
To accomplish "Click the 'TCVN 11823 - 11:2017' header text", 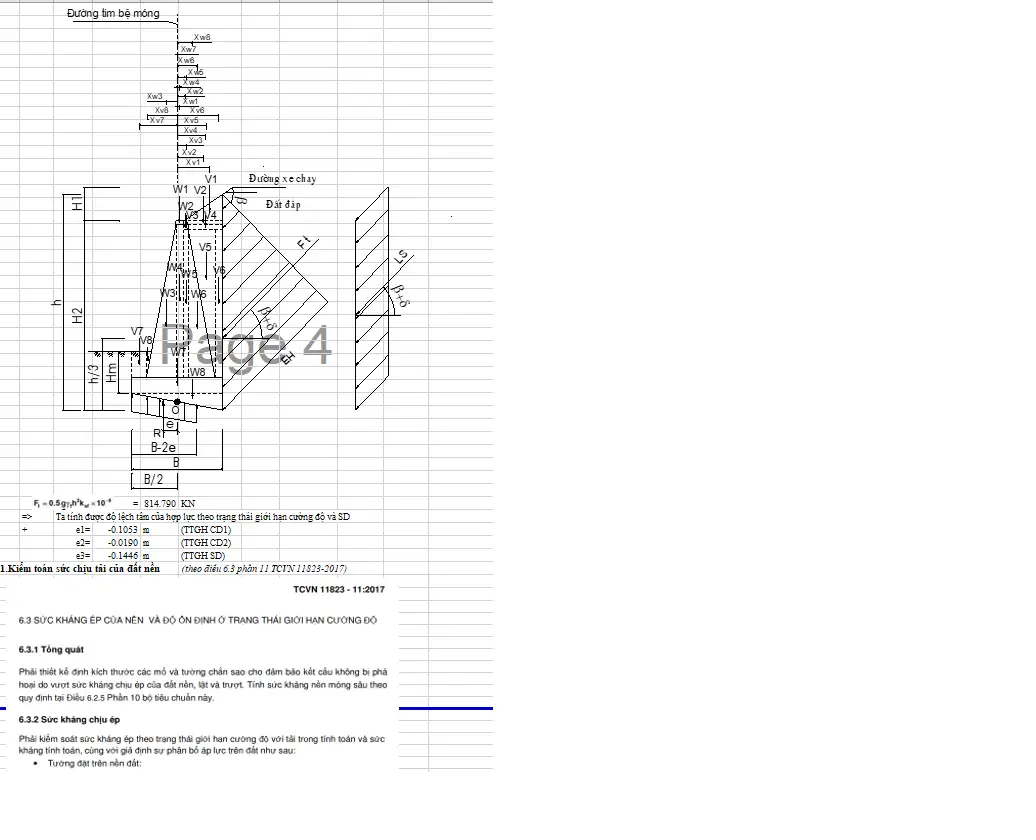I will point(339,590).
